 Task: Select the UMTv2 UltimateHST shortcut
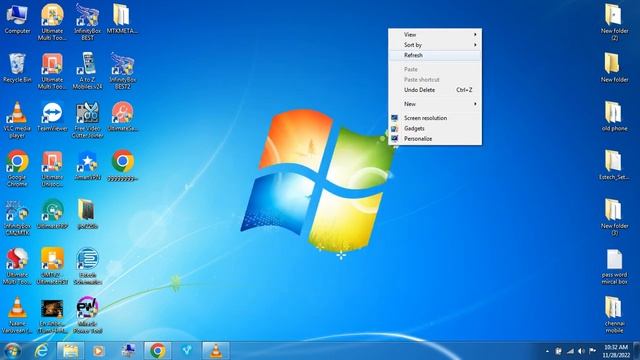(52, 266)
